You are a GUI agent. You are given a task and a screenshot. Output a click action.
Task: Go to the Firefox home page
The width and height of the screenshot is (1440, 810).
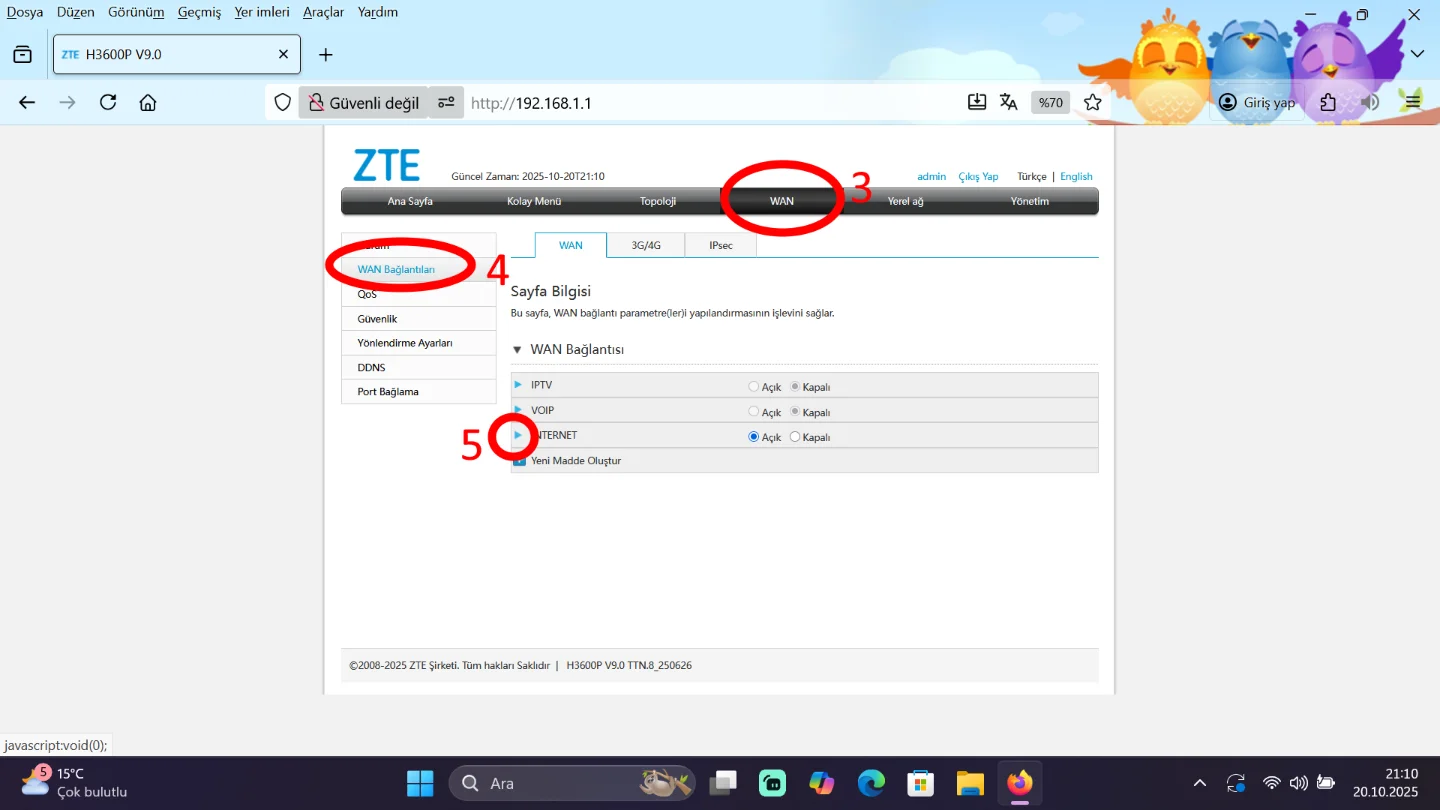pyautogui.click(x=148, y=102)
